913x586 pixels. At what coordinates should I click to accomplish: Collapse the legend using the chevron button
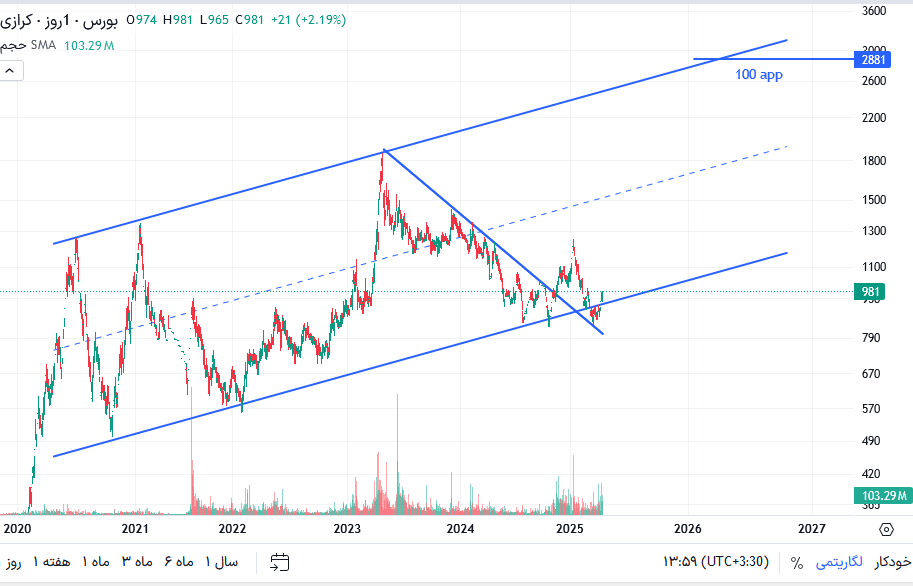click(x=10, y=71)
